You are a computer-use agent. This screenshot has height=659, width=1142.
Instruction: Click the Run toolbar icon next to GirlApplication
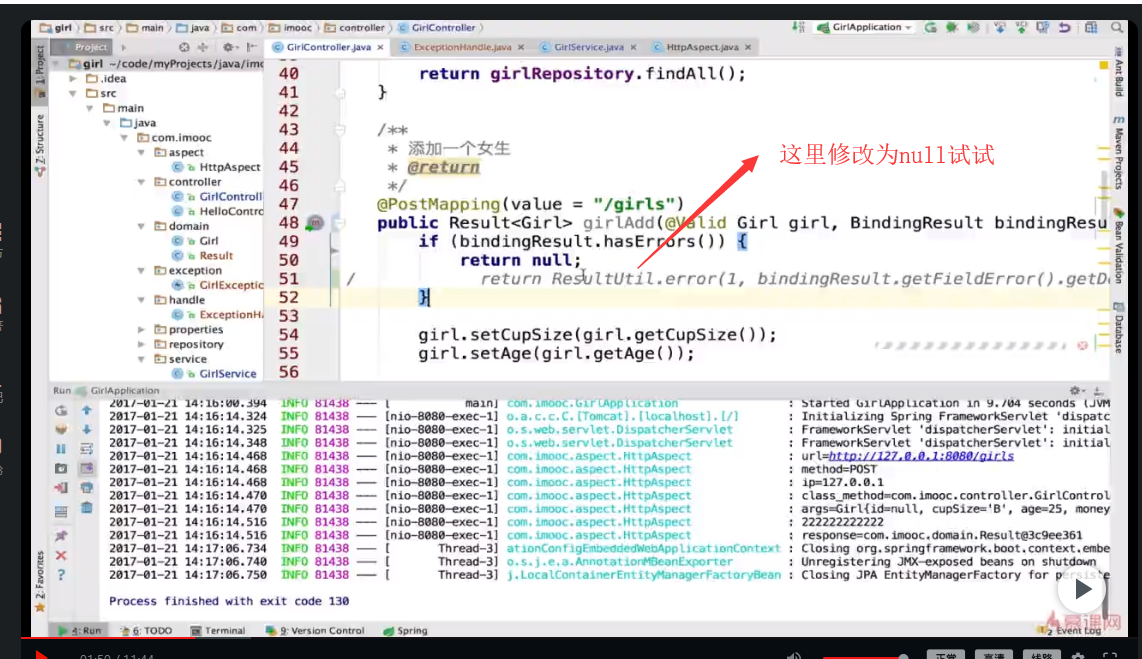click(931, 28)
